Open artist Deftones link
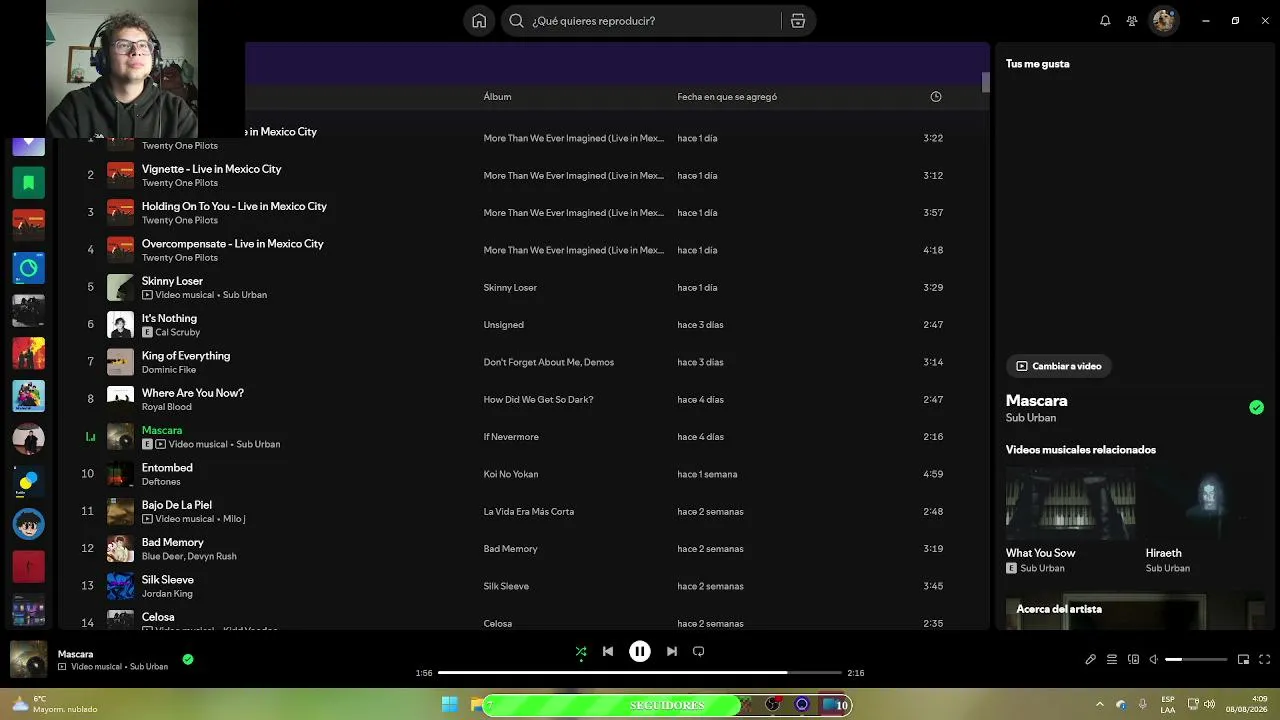 (x=161, y=482)
